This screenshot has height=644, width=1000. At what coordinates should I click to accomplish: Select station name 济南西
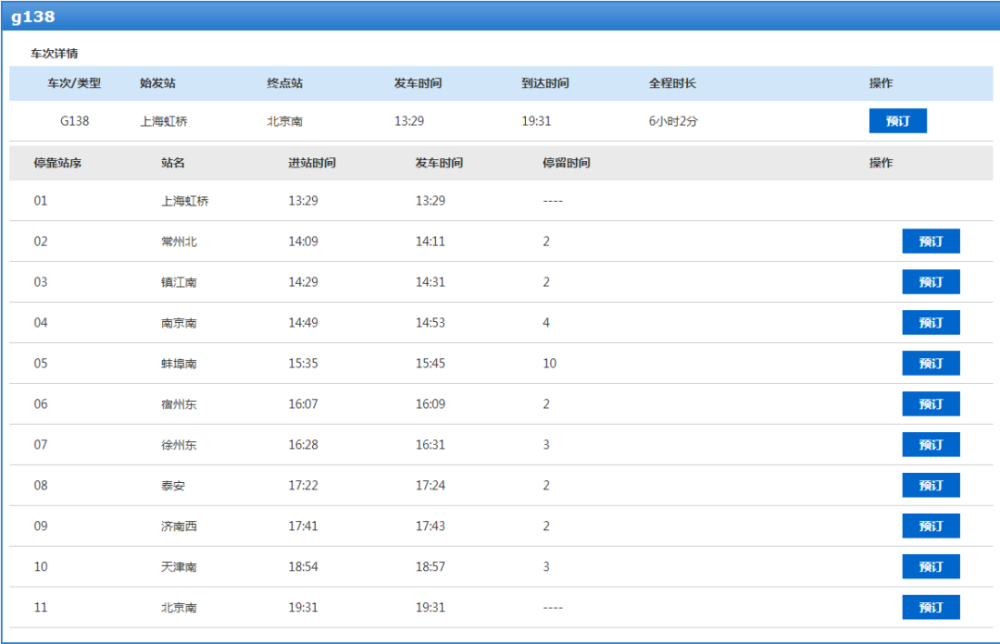(x=179, y=526)
